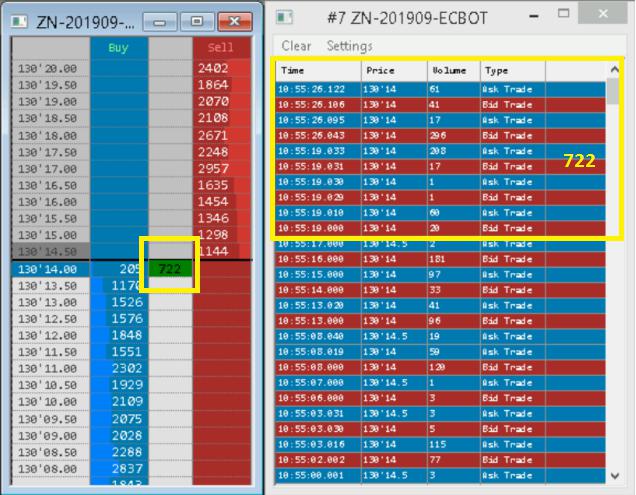Click buy size 2302 at 130'11.00
The height and width of the screenshot is (495, 636).
(x=119, y=368)
